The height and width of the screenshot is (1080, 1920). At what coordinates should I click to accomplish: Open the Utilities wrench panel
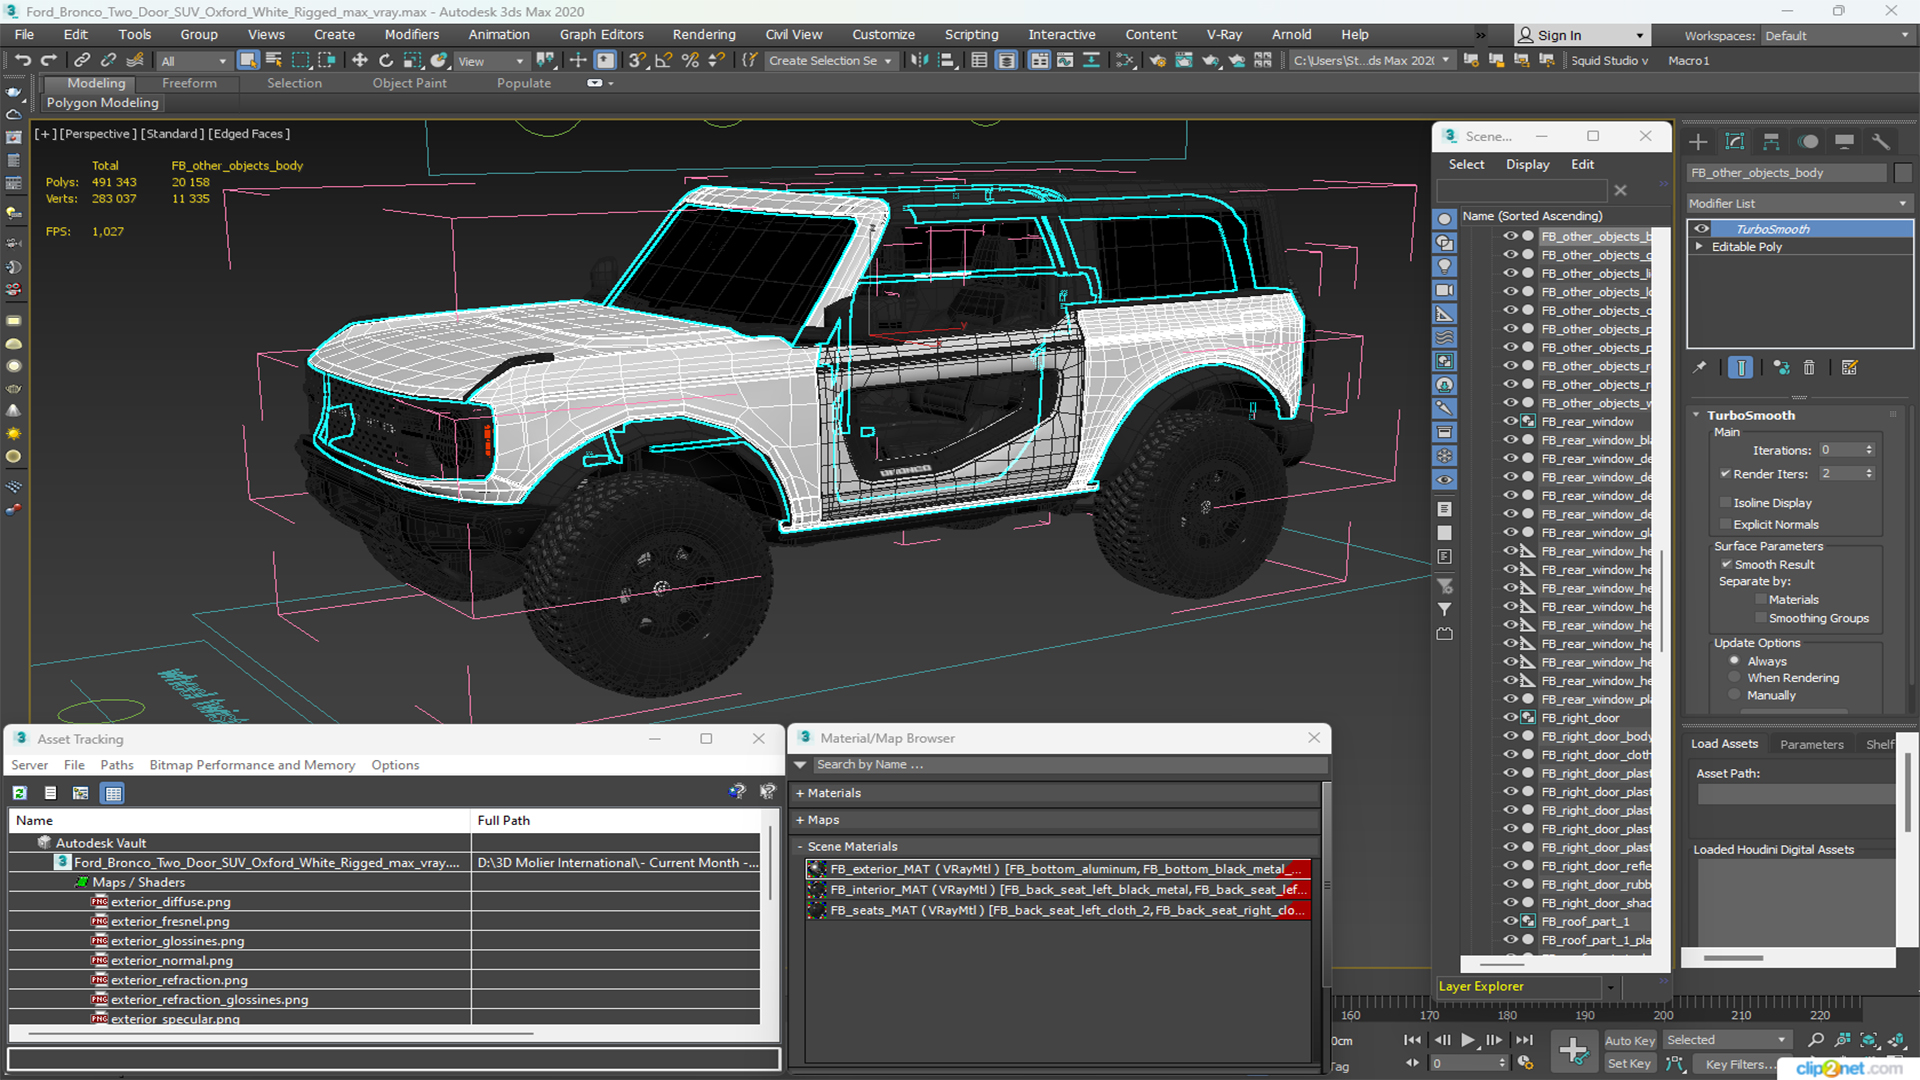pyautogui.click(x=1881, y=141)
